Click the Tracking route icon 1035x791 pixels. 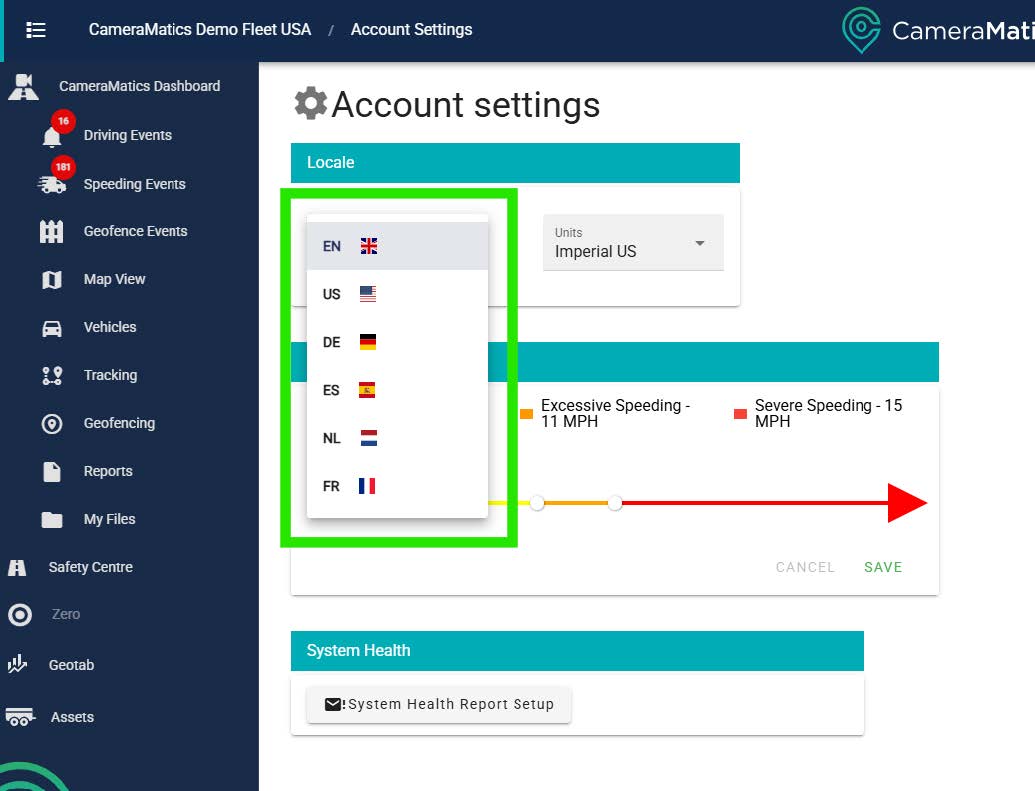(x=52, y=376)
